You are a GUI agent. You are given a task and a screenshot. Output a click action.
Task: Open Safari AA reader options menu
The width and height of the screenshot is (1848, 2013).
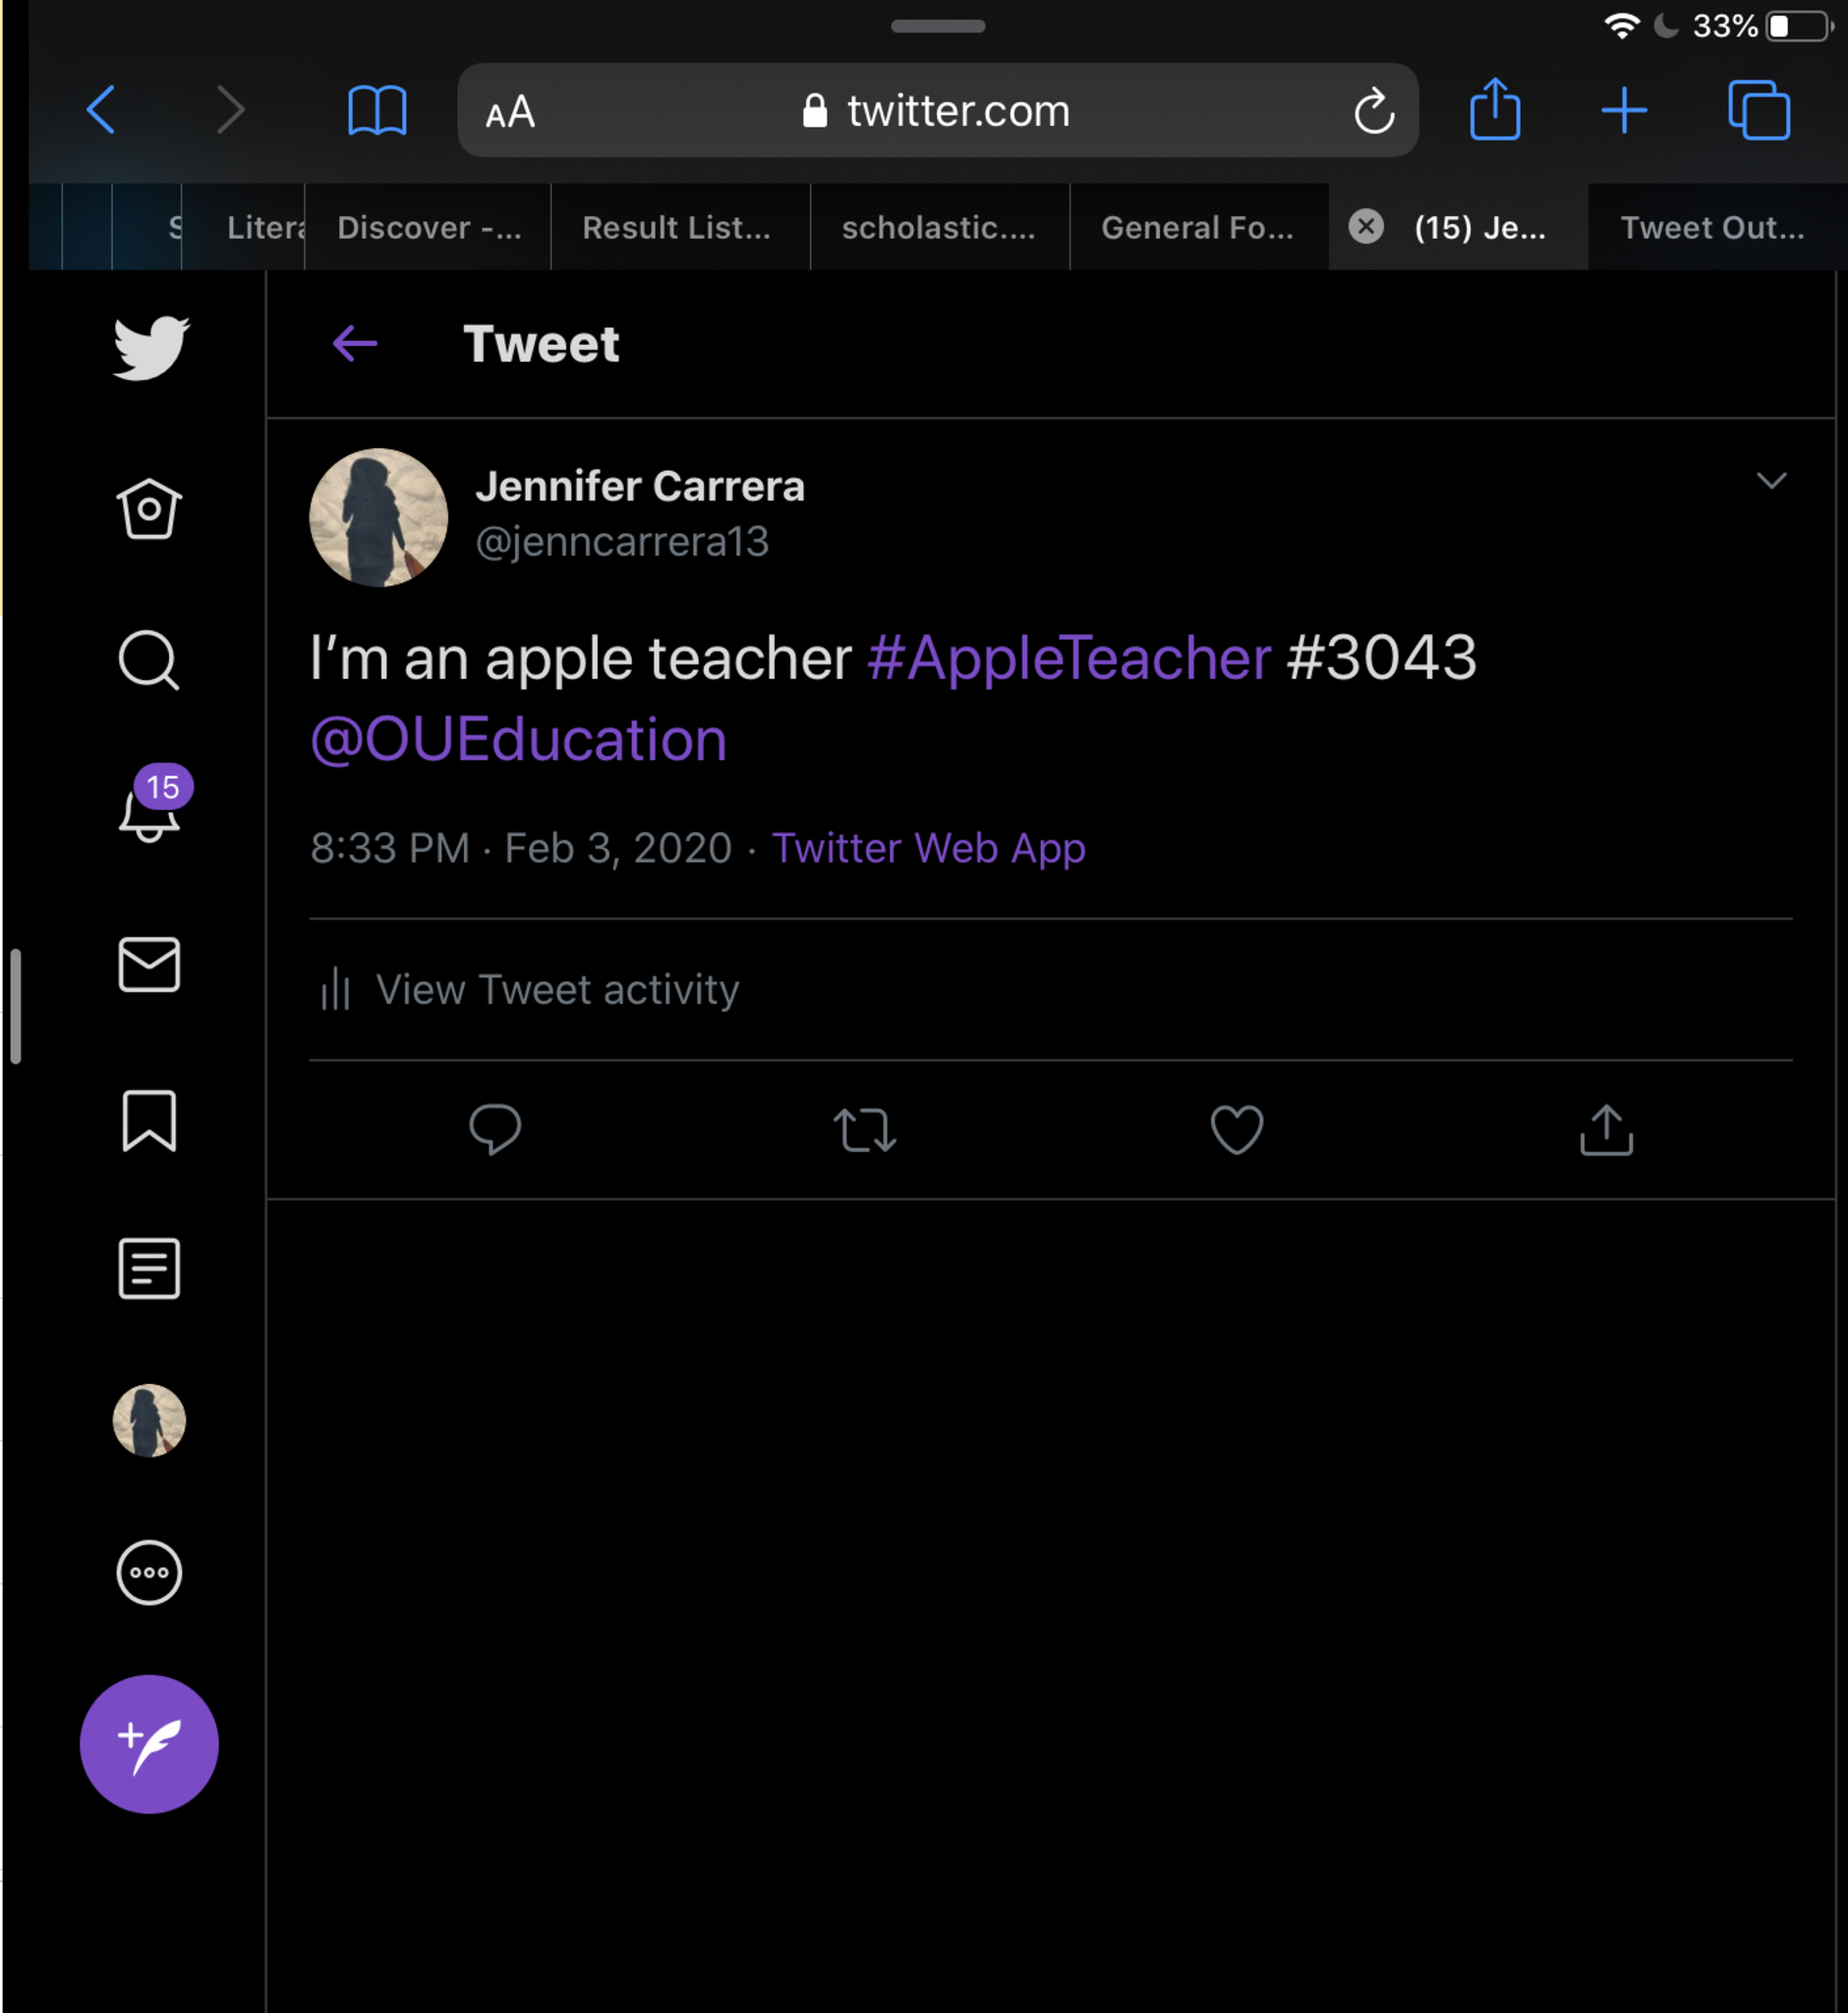(510, 112)
